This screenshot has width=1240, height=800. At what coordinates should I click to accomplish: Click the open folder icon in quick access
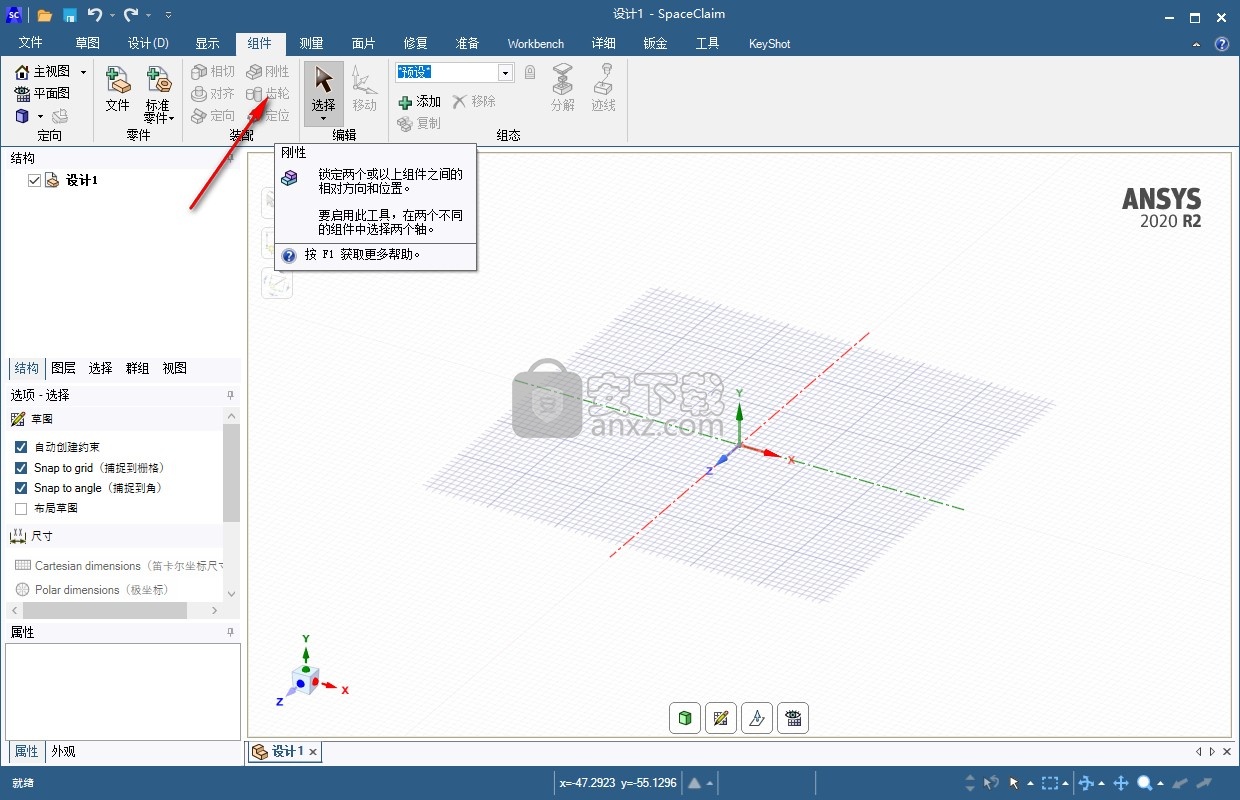[45, 15]
